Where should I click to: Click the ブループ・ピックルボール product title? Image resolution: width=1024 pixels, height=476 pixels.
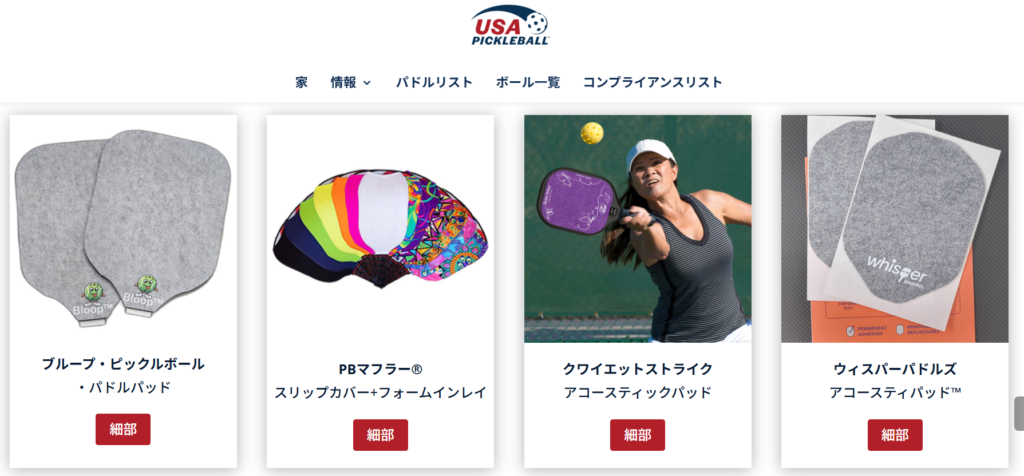click(123, 364)
